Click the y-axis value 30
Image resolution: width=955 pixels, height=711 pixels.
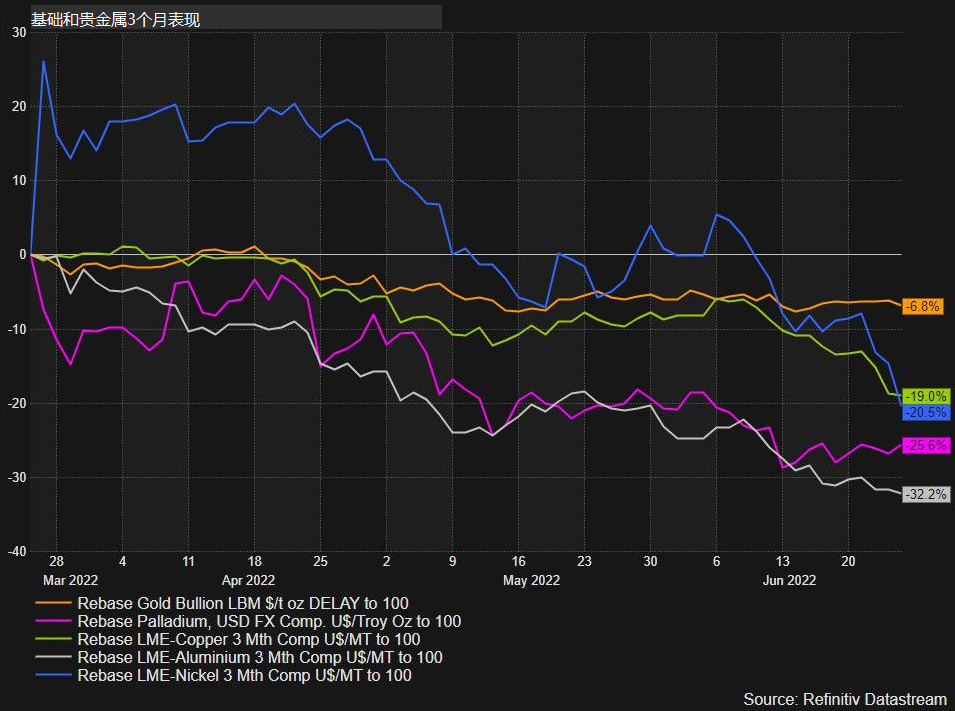point(19,32)
